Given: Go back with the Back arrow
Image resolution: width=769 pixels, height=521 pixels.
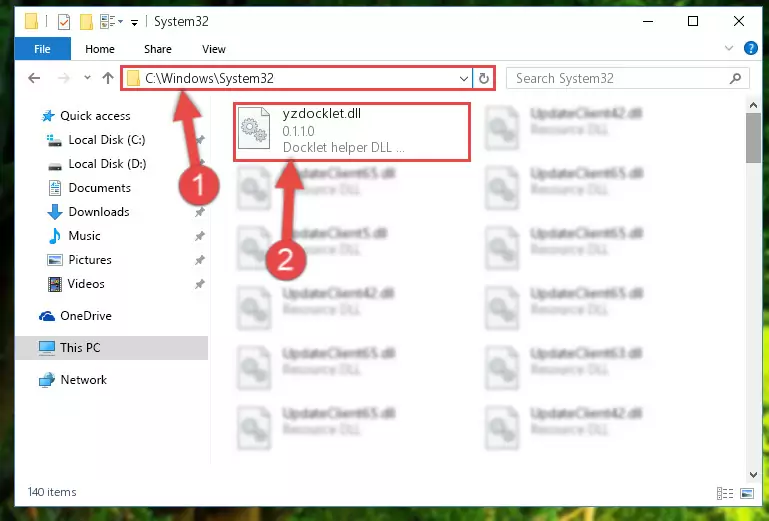Looking at the screenshot, I should pyautogui.click(x=34, y=78).
